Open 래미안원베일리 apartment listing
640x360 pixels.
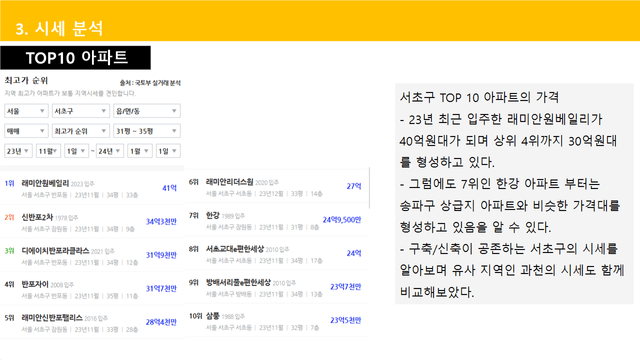45,184
